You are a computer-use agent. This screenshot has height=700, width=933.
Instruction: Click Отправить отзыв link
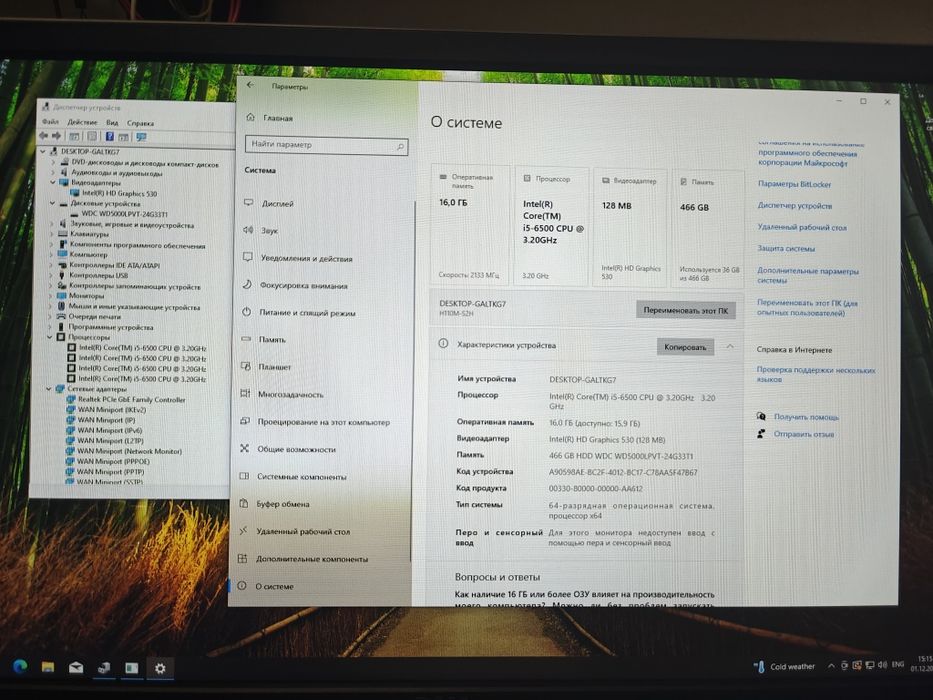pos(804,435)
